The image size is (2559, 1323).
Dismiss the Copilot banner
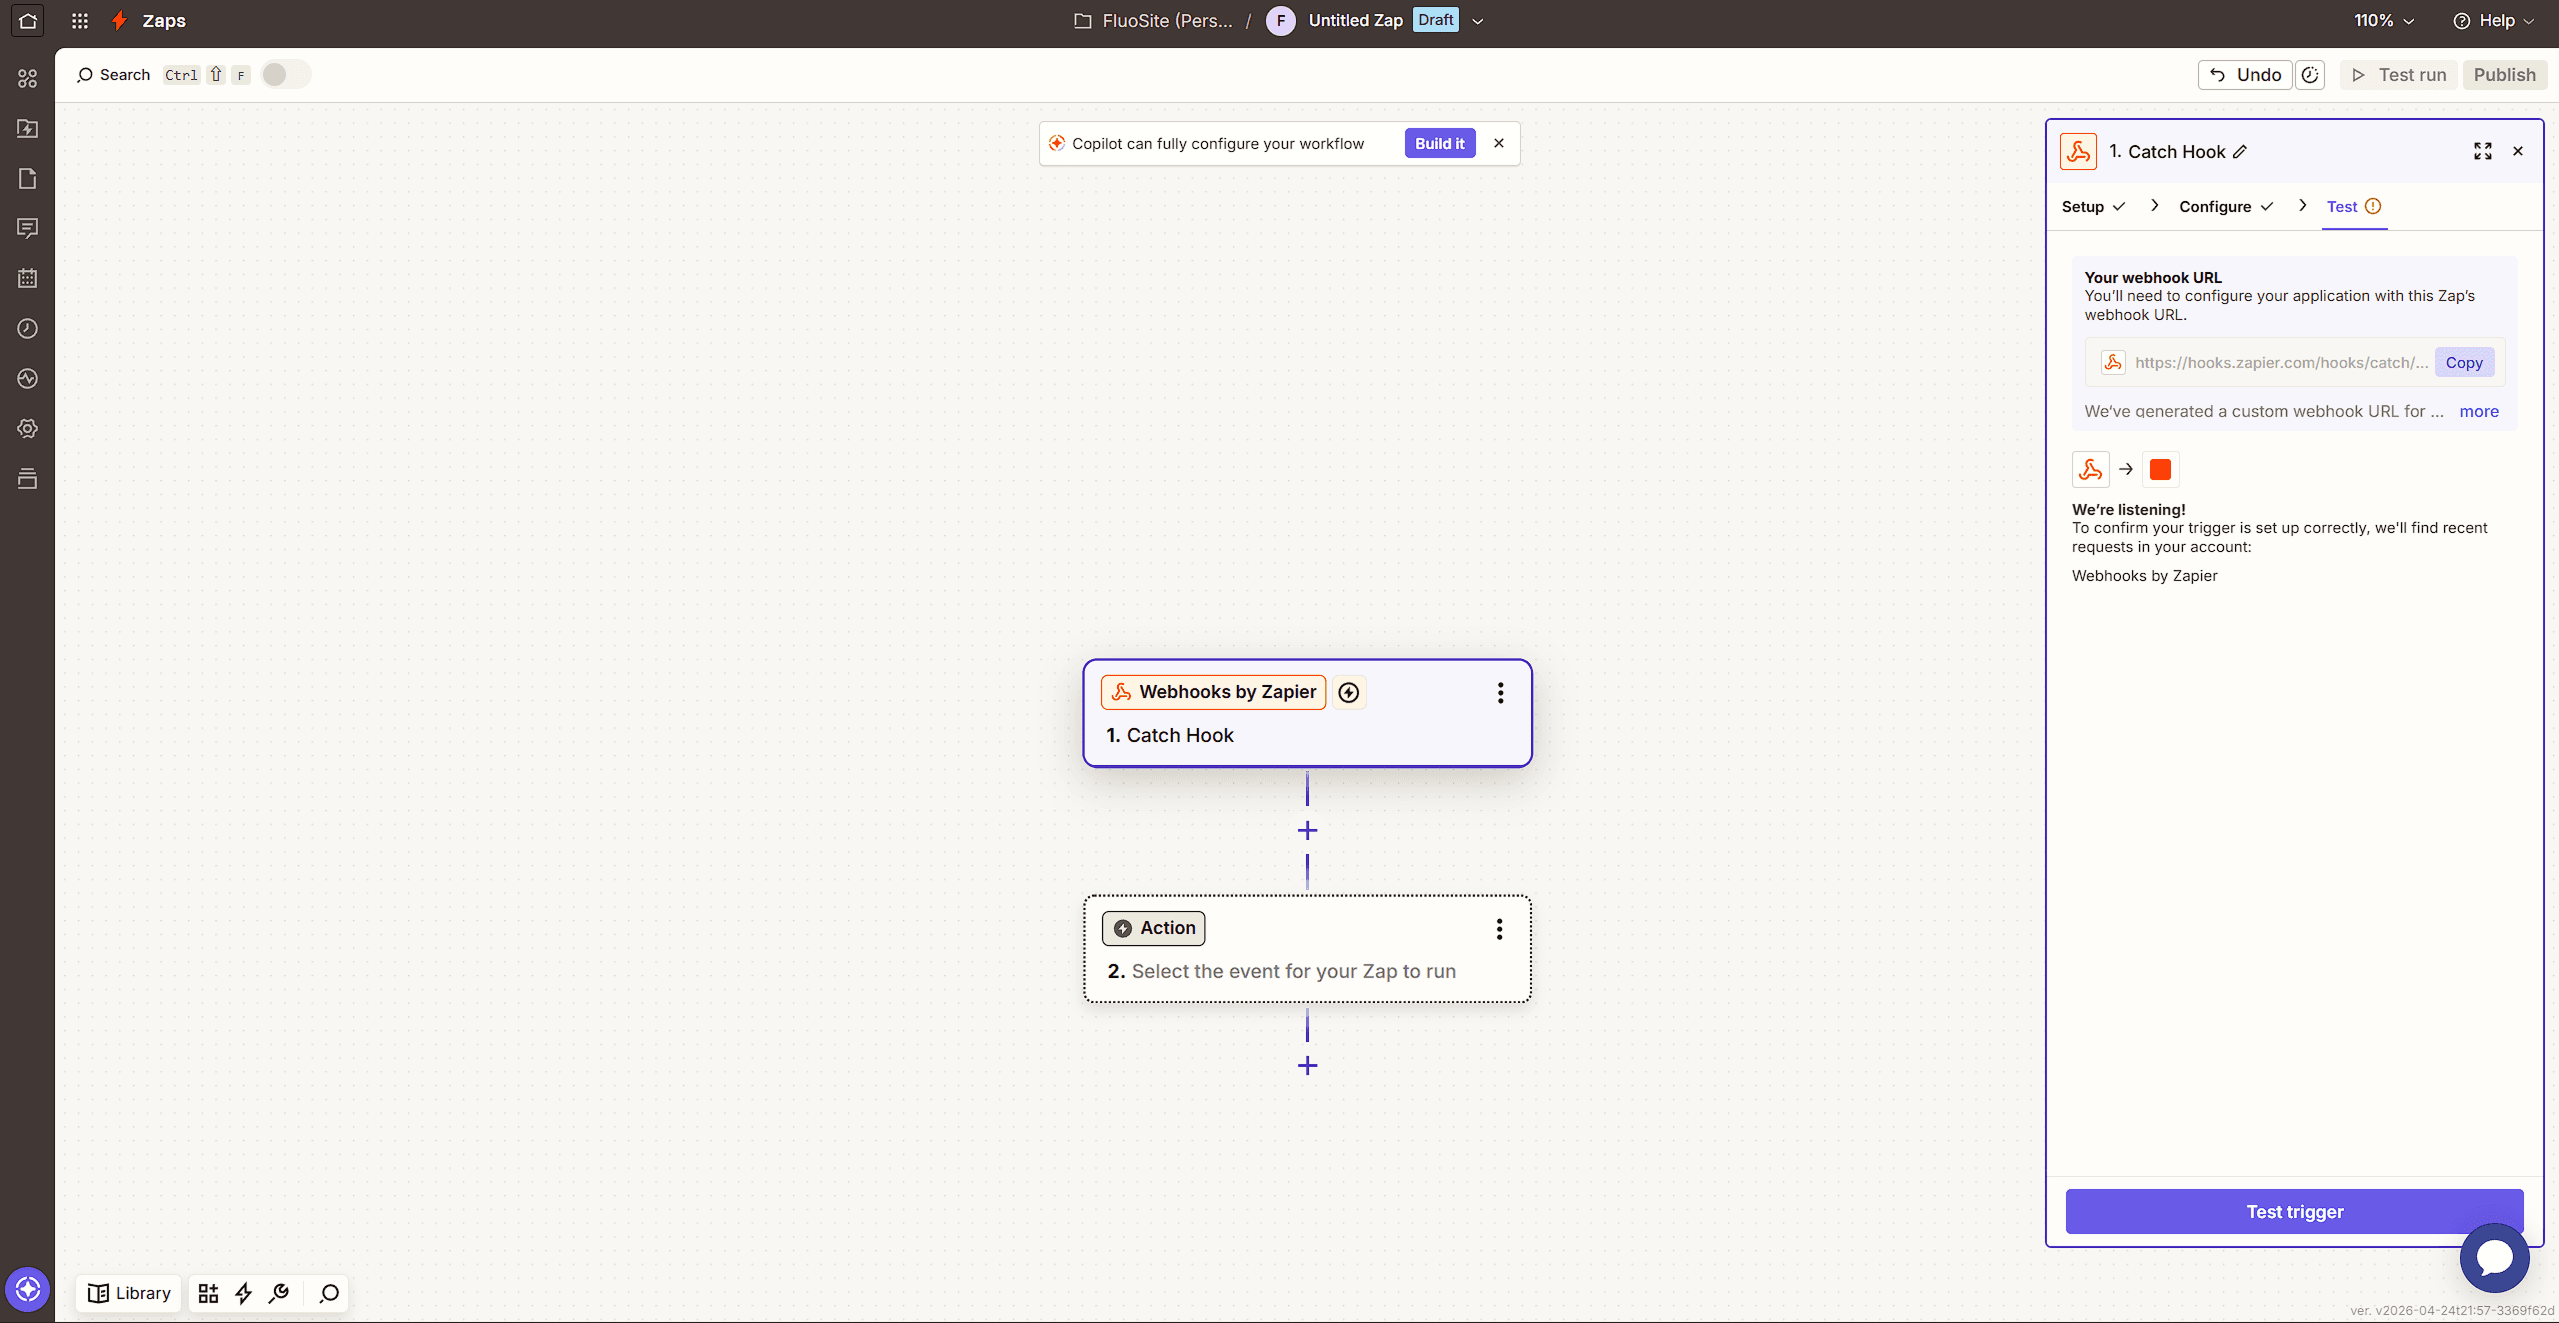[1498, 143]
